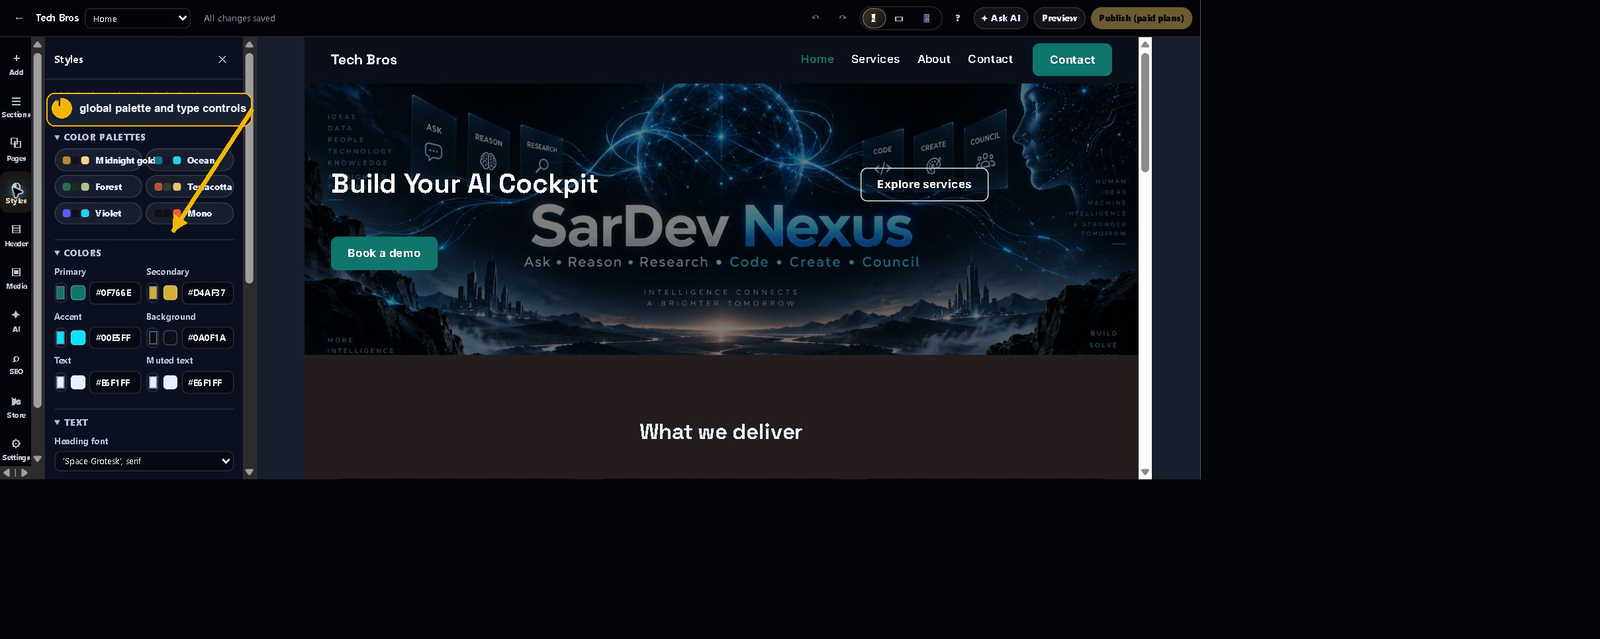This screenshot has width=1600, height=639.
Task: Click Publish (paid plans) button
Action: [1141, 18]
